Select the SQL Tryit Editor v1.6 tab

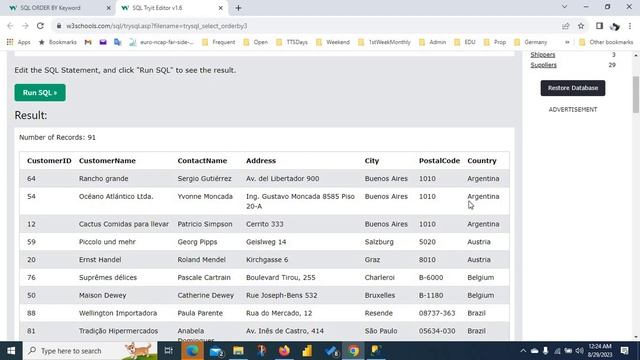[157, 8]
